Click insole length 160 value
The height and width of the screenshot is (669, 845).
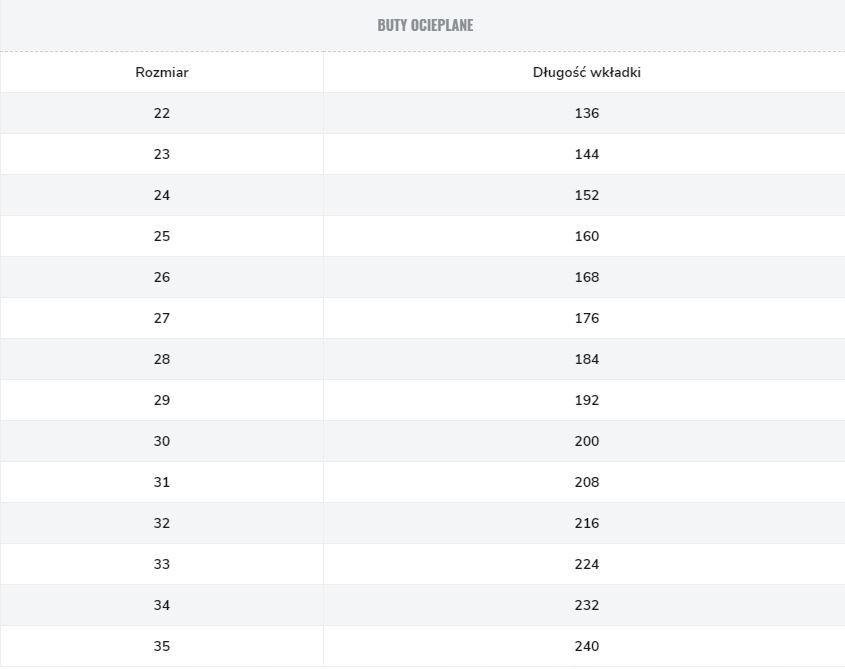click(x=587, y=236)
